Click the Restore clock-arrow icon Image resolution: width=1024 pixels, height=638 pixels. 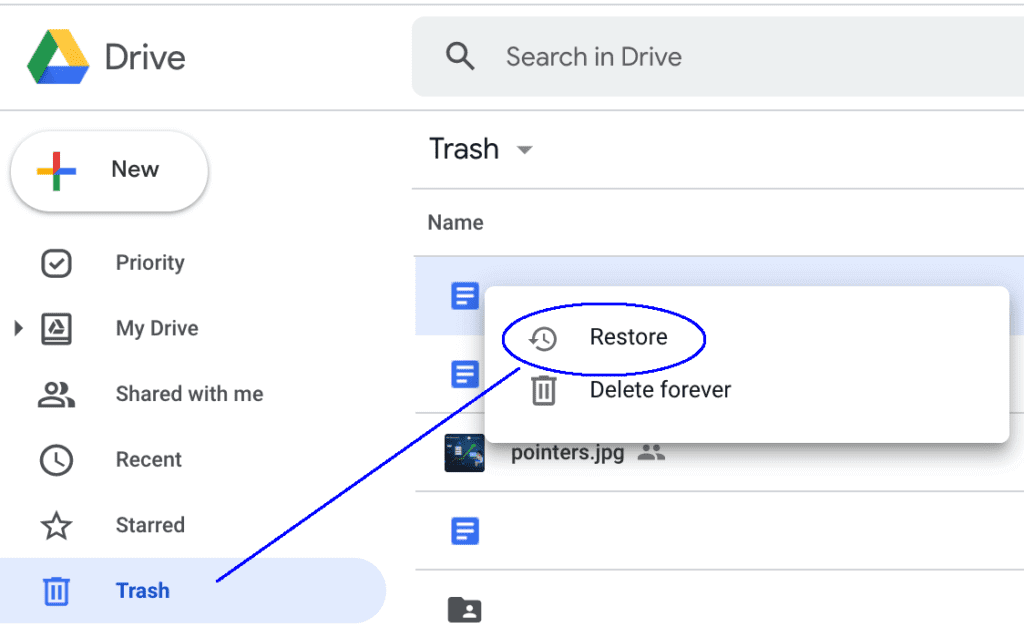(x=541, y=337)
